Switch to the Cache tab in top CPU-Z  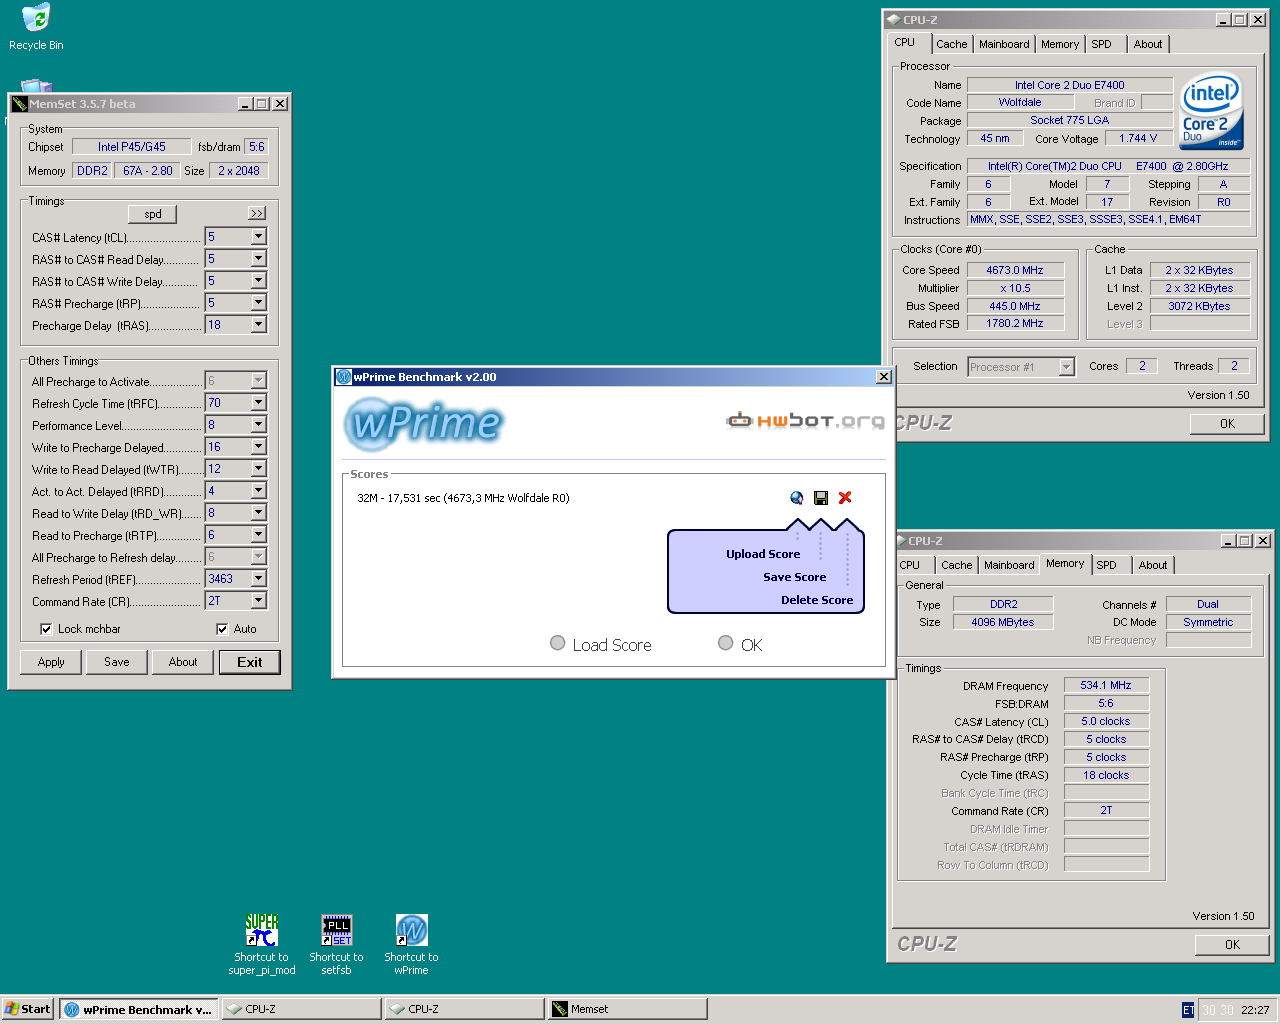click(x=951, y=44)
